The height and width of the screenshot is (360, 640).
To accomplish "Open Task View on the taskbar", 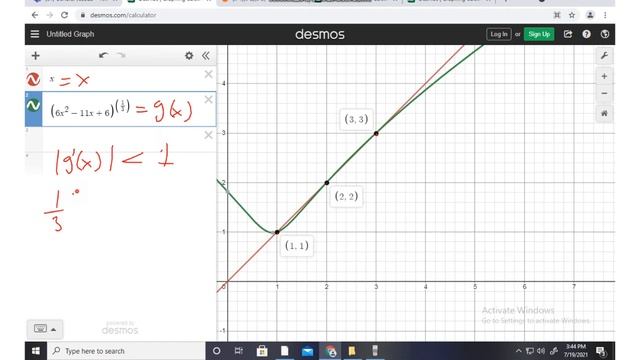I will tap(239, 351).
